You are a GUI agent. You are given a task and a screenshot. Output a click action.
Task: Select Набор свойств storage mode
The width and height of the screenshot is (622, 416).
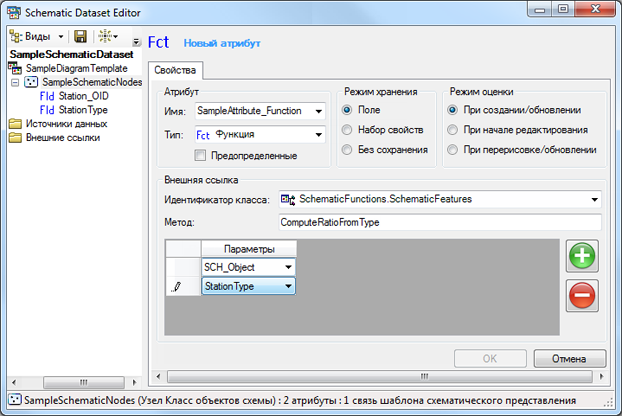pyautogui.click(x=347, y=130)
